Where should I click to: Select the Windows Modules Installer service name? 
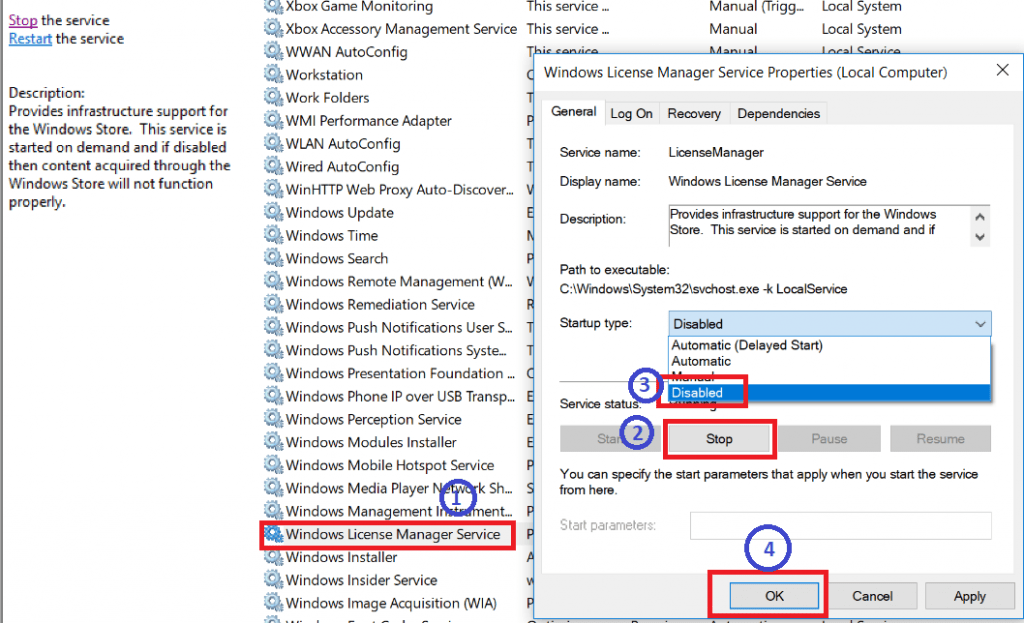tap(371, 442)
